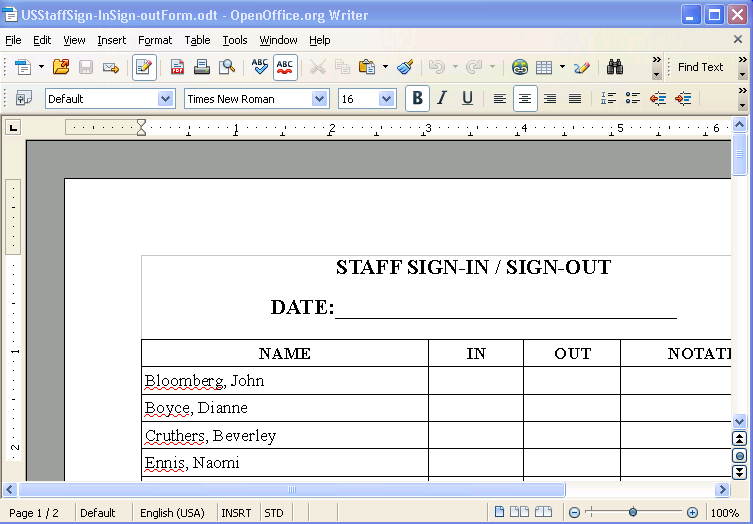Open the Styles and Formatting icon

[x=23, y=98]
